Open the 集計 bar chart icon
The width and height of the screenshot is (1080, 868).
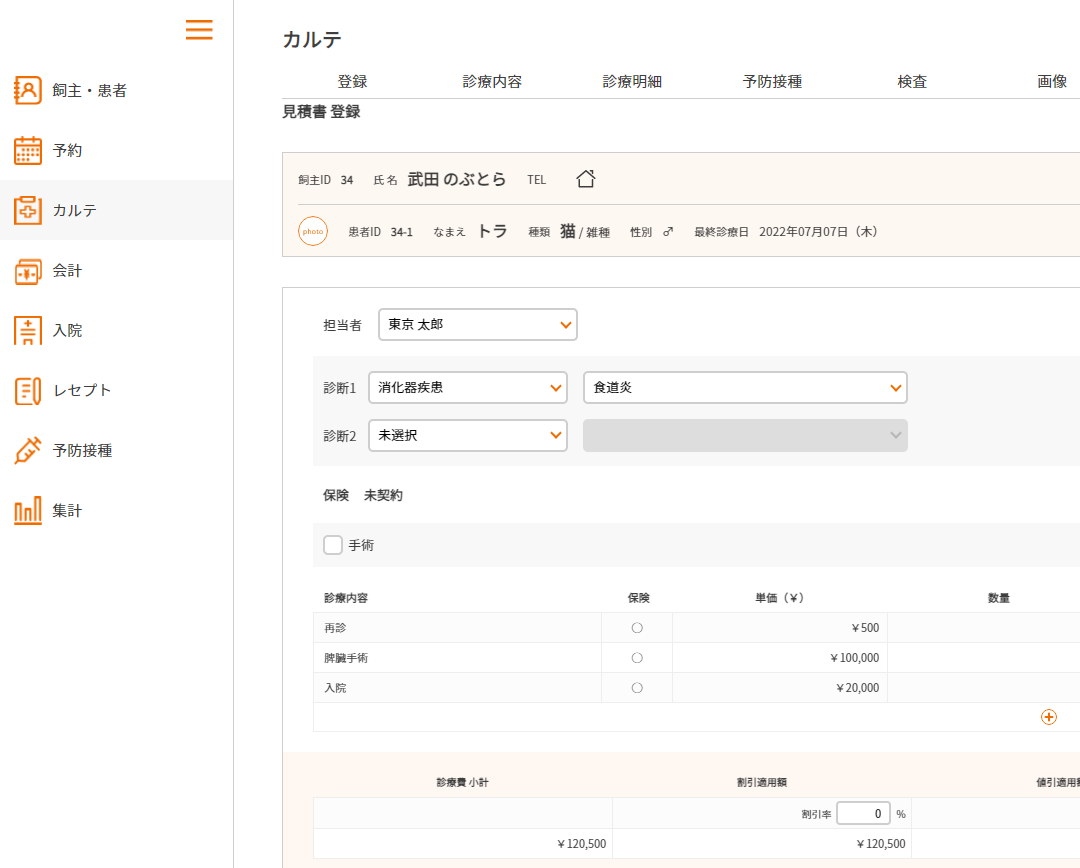point(28,510)
